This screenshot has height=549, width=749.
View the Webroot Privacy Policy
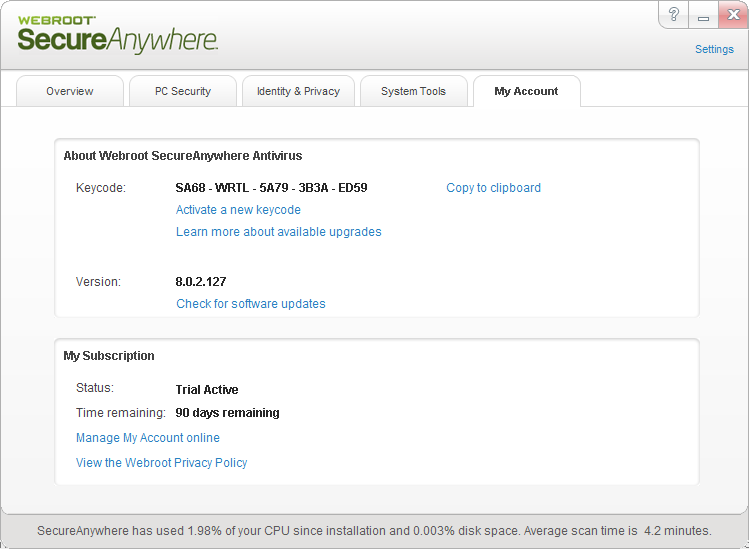coord(161,463)
